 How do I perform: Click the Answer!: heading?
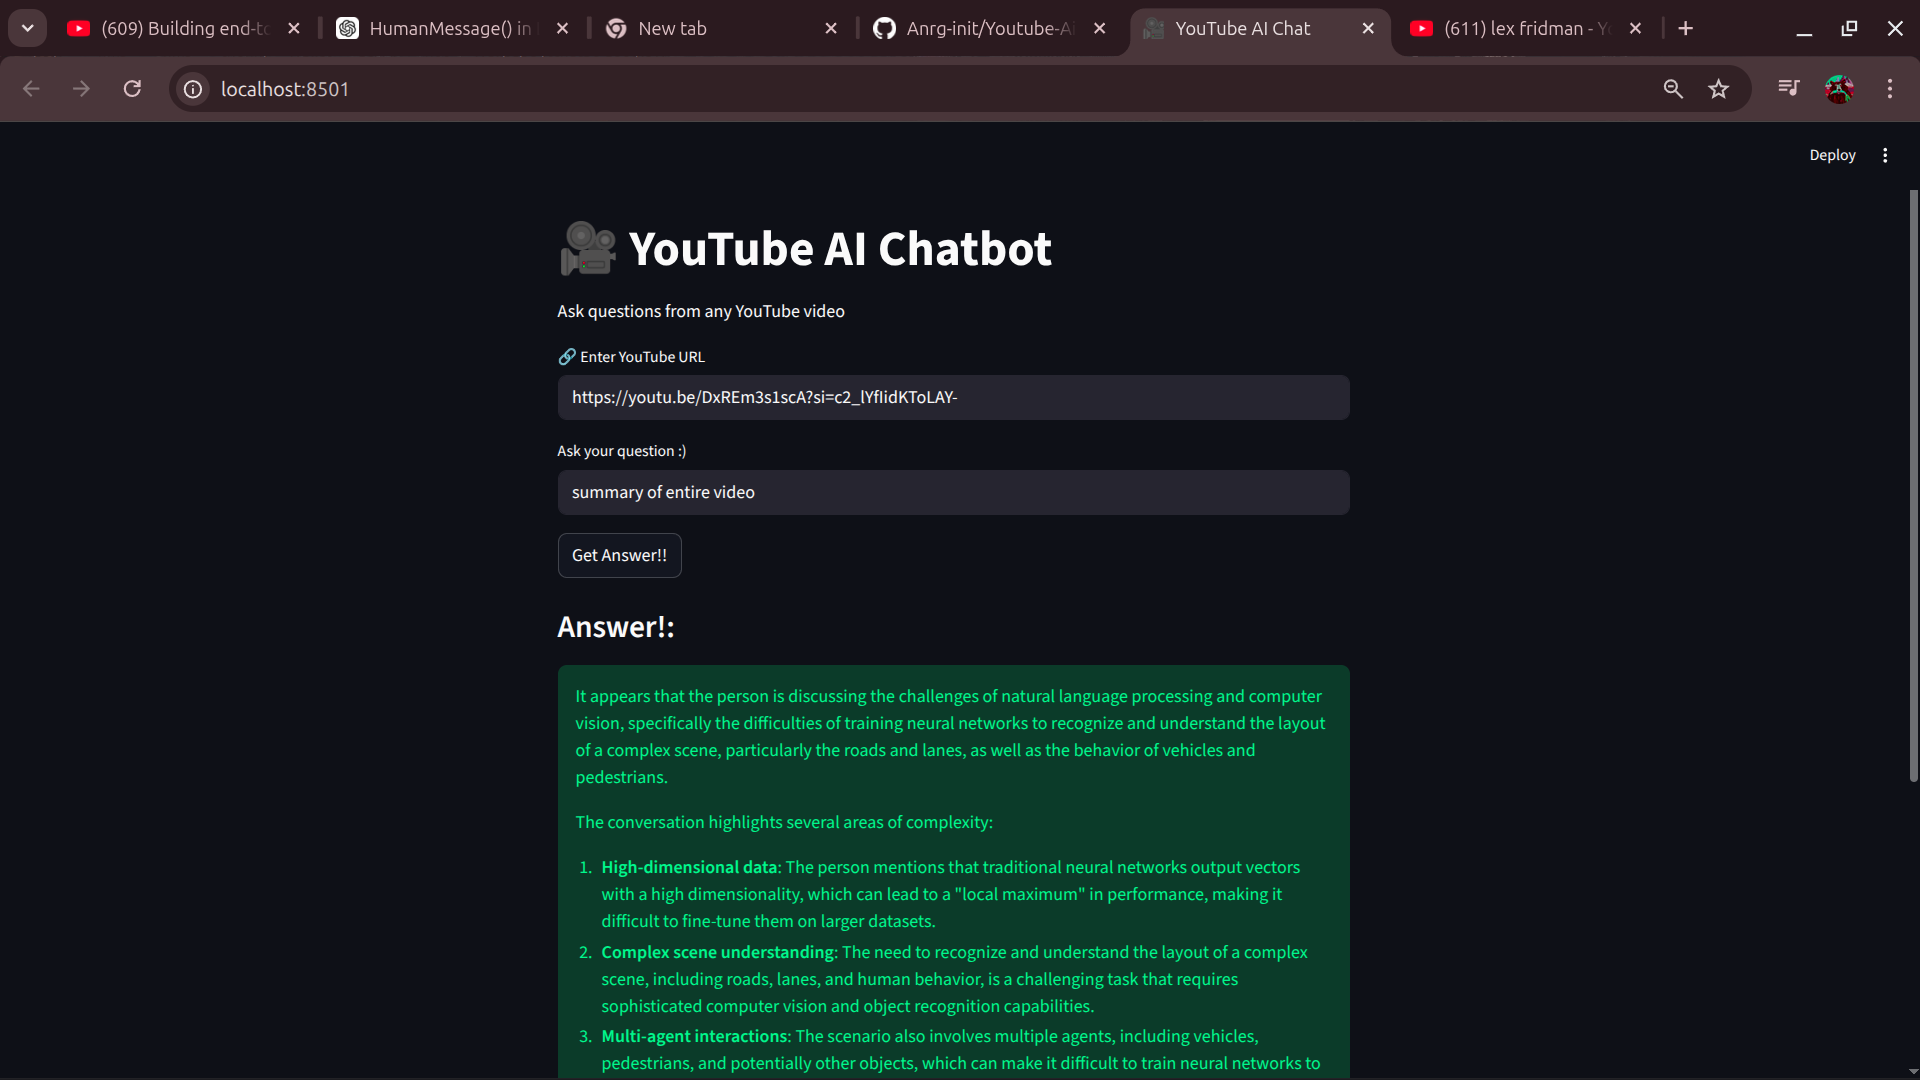[x=616, y=627]
